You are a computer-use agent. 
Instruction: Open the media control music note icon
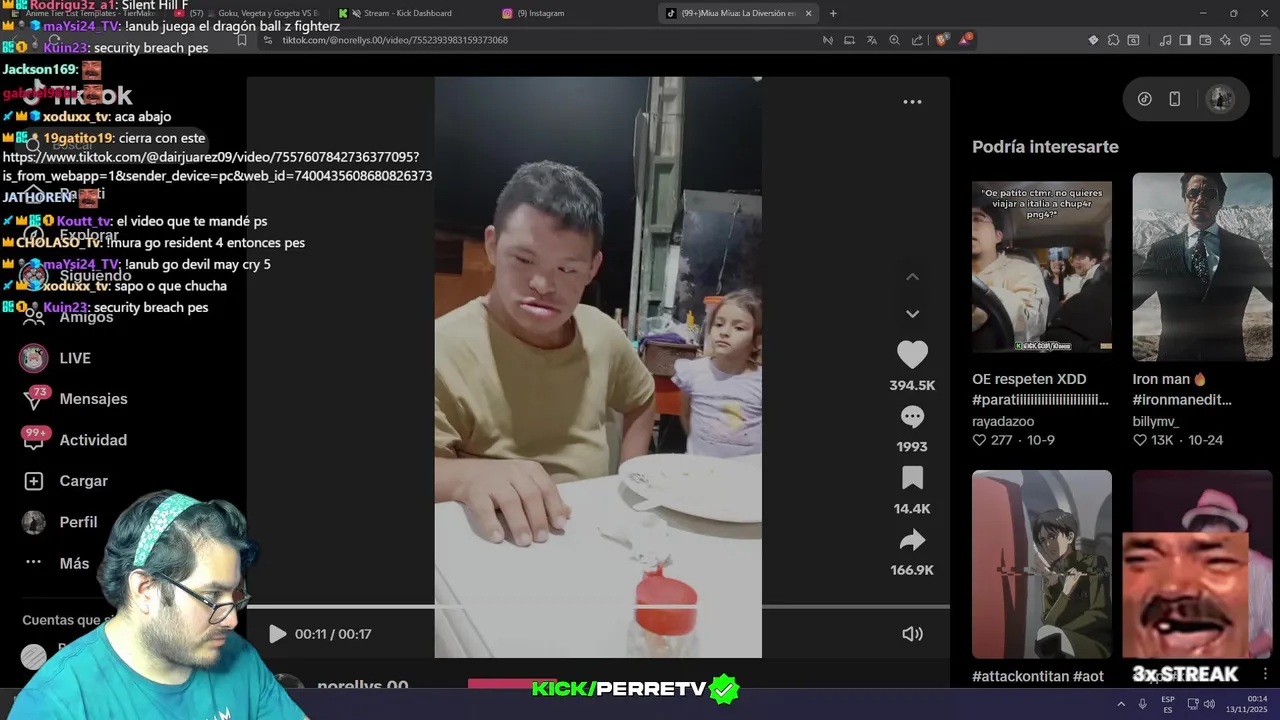coord(1165,40)
